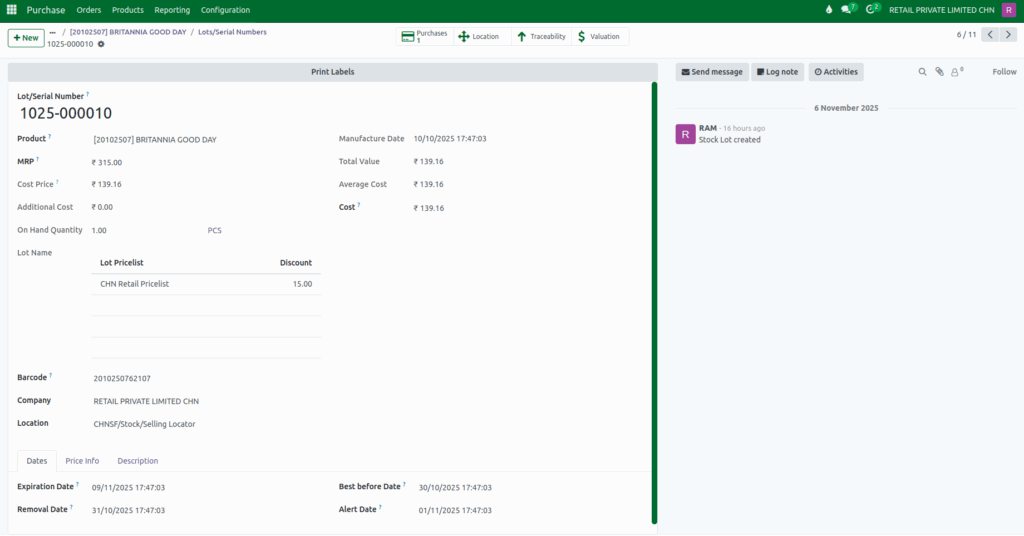Click the Stock Lot created message
This screenshot has width=1024, height=536.
tap(729, 140)
